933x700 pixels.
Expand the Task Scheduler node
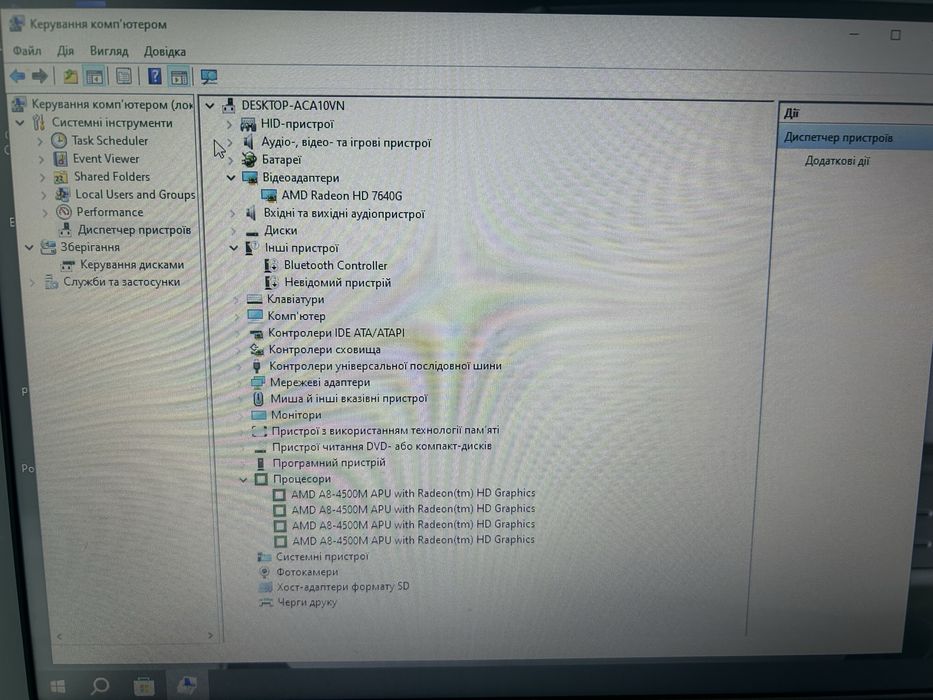[40, 141]
